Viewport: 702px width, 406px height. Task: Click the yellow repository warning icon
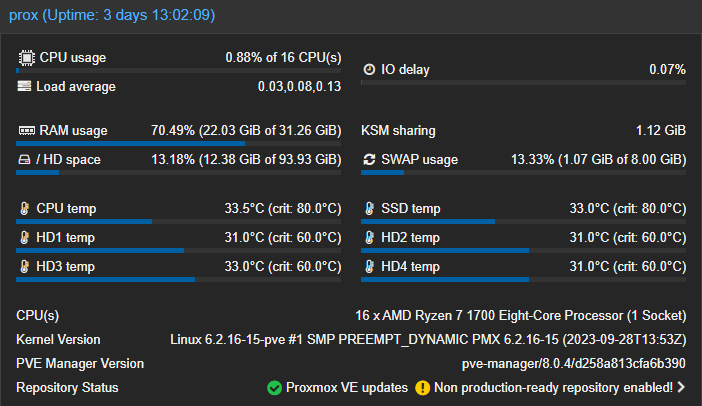pyautogui.click(x=423, y=388)
